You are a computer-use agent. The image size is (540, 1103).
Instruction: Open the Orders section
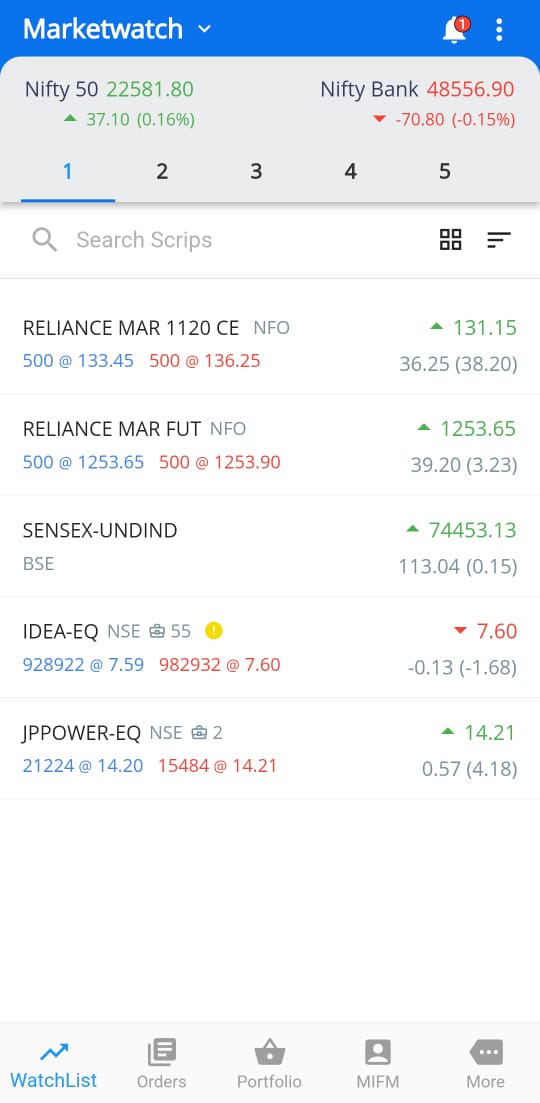click(162, 1064)
